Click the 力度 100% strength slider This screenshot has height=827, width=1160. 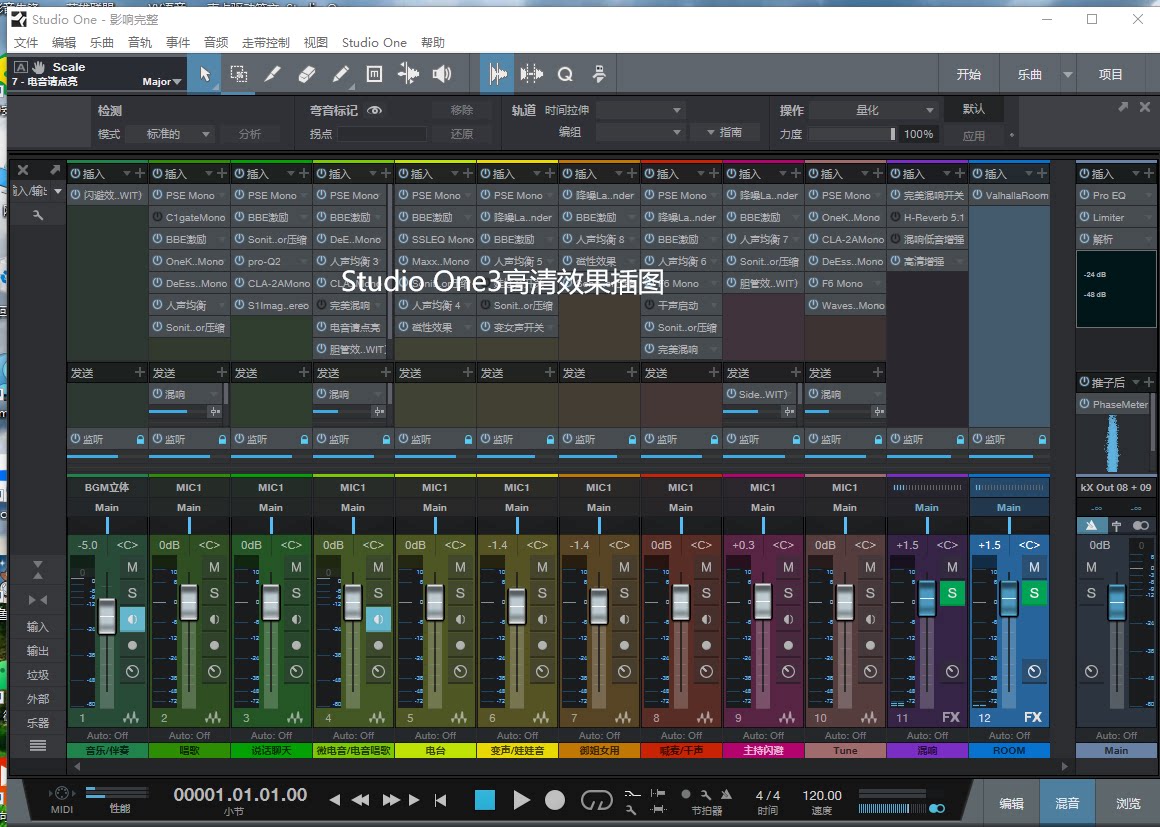coord(853,134)
